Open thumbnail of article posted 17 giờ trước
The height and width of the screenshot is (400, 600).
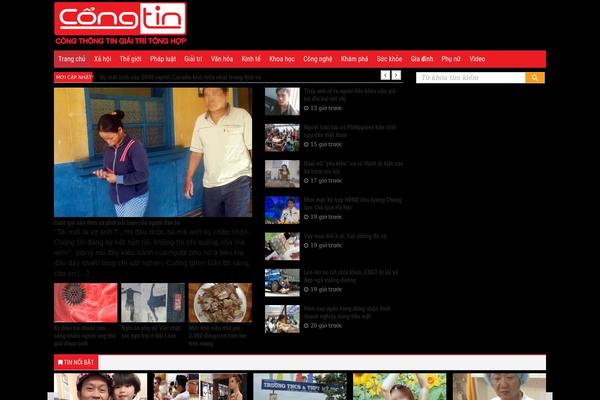pyautogui.click(x=282, y=174)
